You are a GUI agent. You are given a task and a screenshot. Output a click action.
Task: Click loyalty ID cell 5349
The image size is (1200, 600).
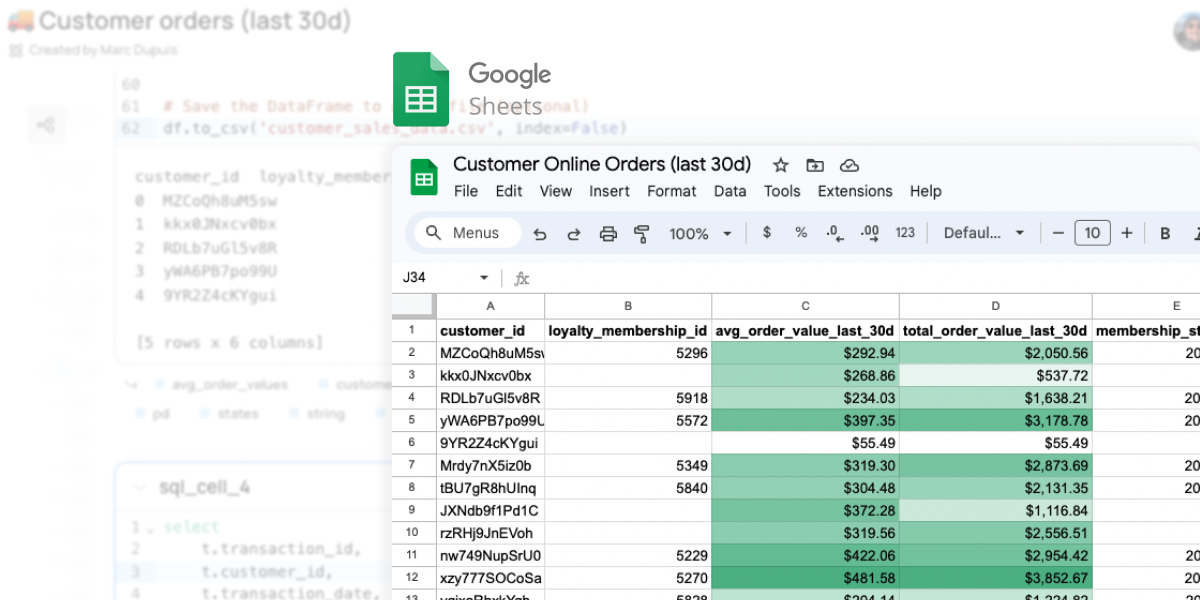point(628,465)
